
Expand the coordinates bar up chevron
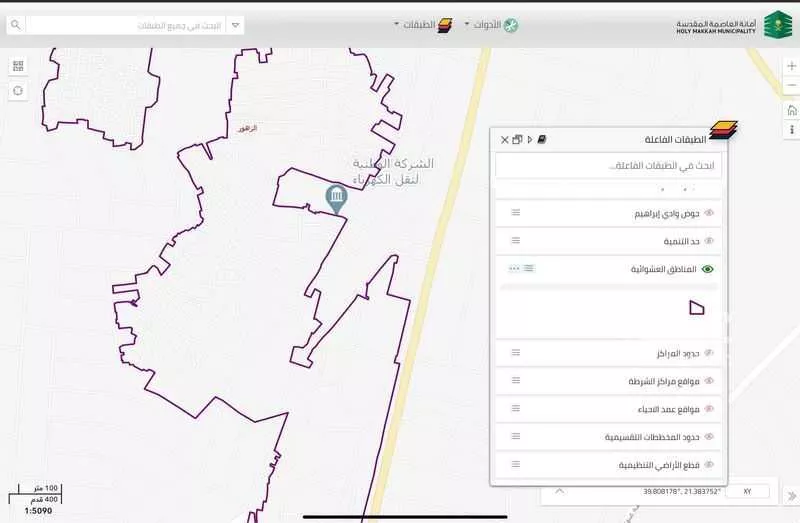tap(559, 491)
